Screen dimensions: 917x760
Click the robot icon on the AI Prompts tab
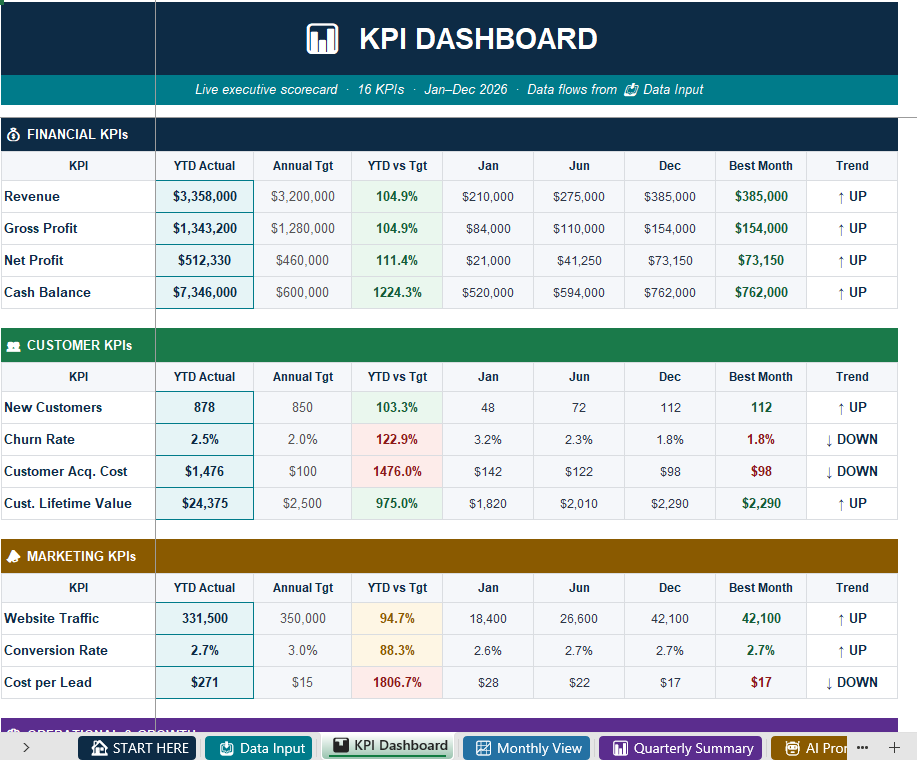[x=792, y=748]
